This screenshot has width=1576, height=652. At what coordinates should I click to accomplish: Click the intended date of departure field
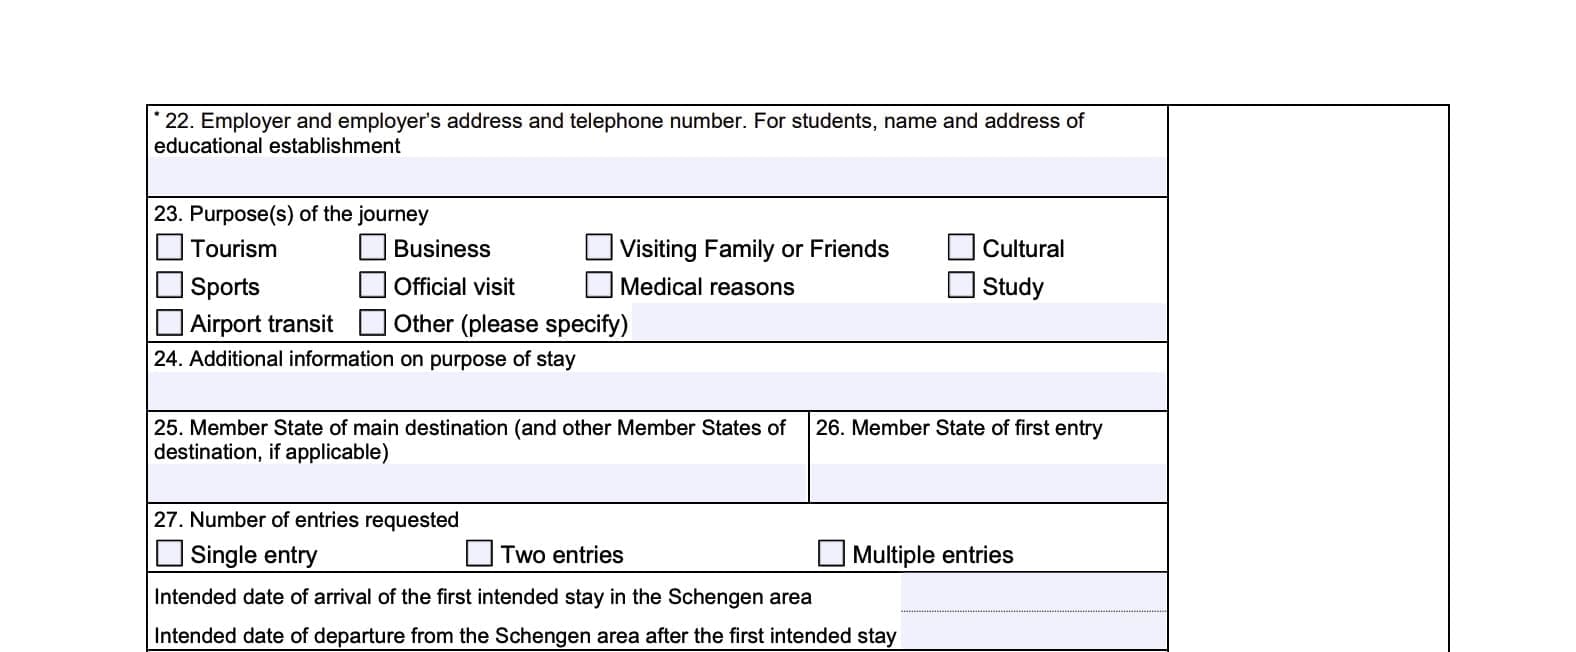[x=1033, y=633]
